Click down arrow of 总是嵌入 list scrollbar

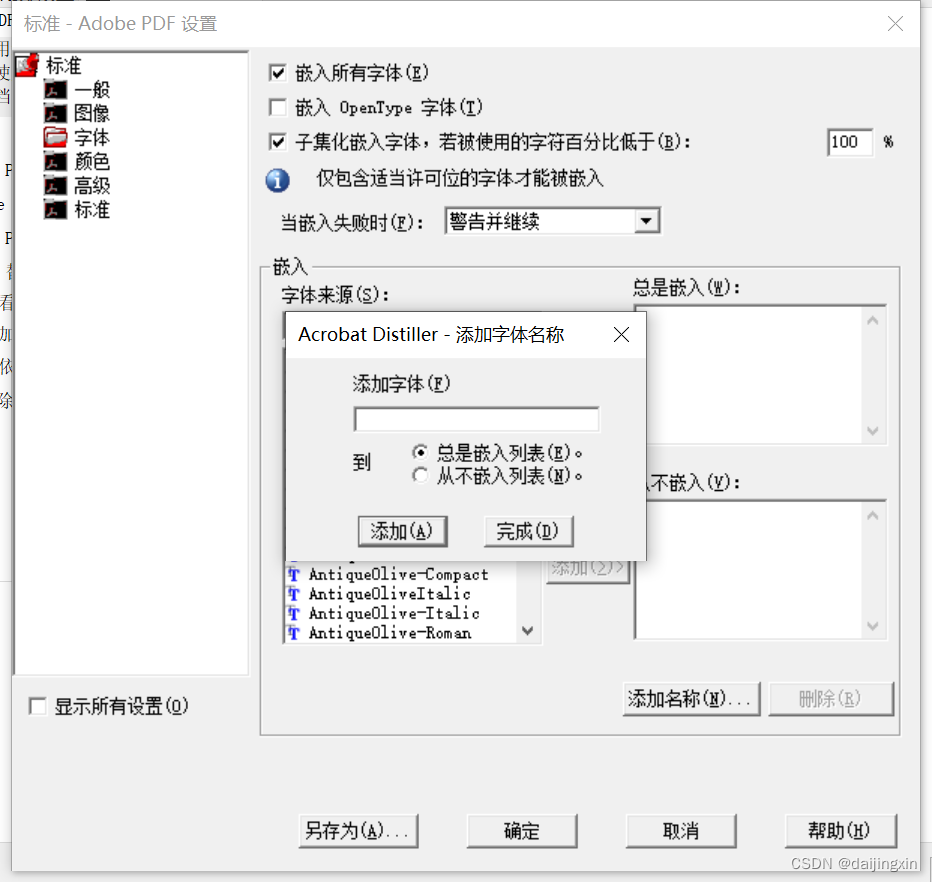point(873,430)
